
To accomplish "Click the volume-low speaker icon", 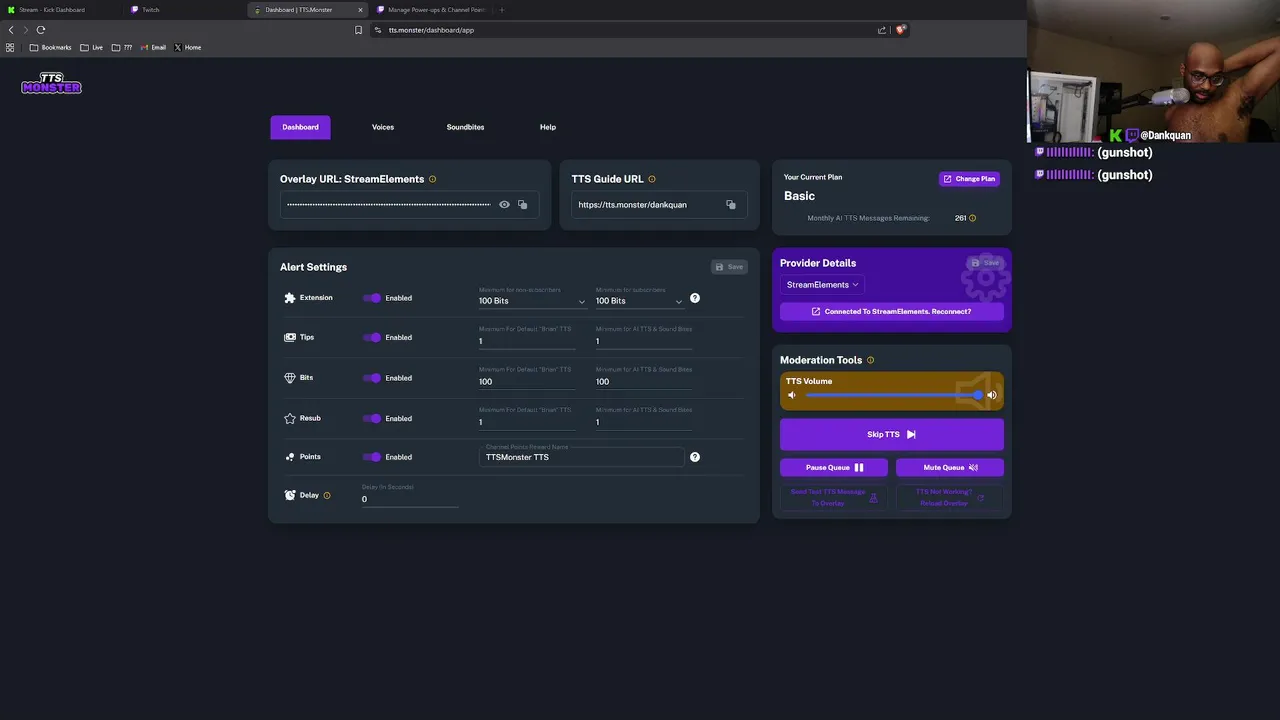I will 792,395.
